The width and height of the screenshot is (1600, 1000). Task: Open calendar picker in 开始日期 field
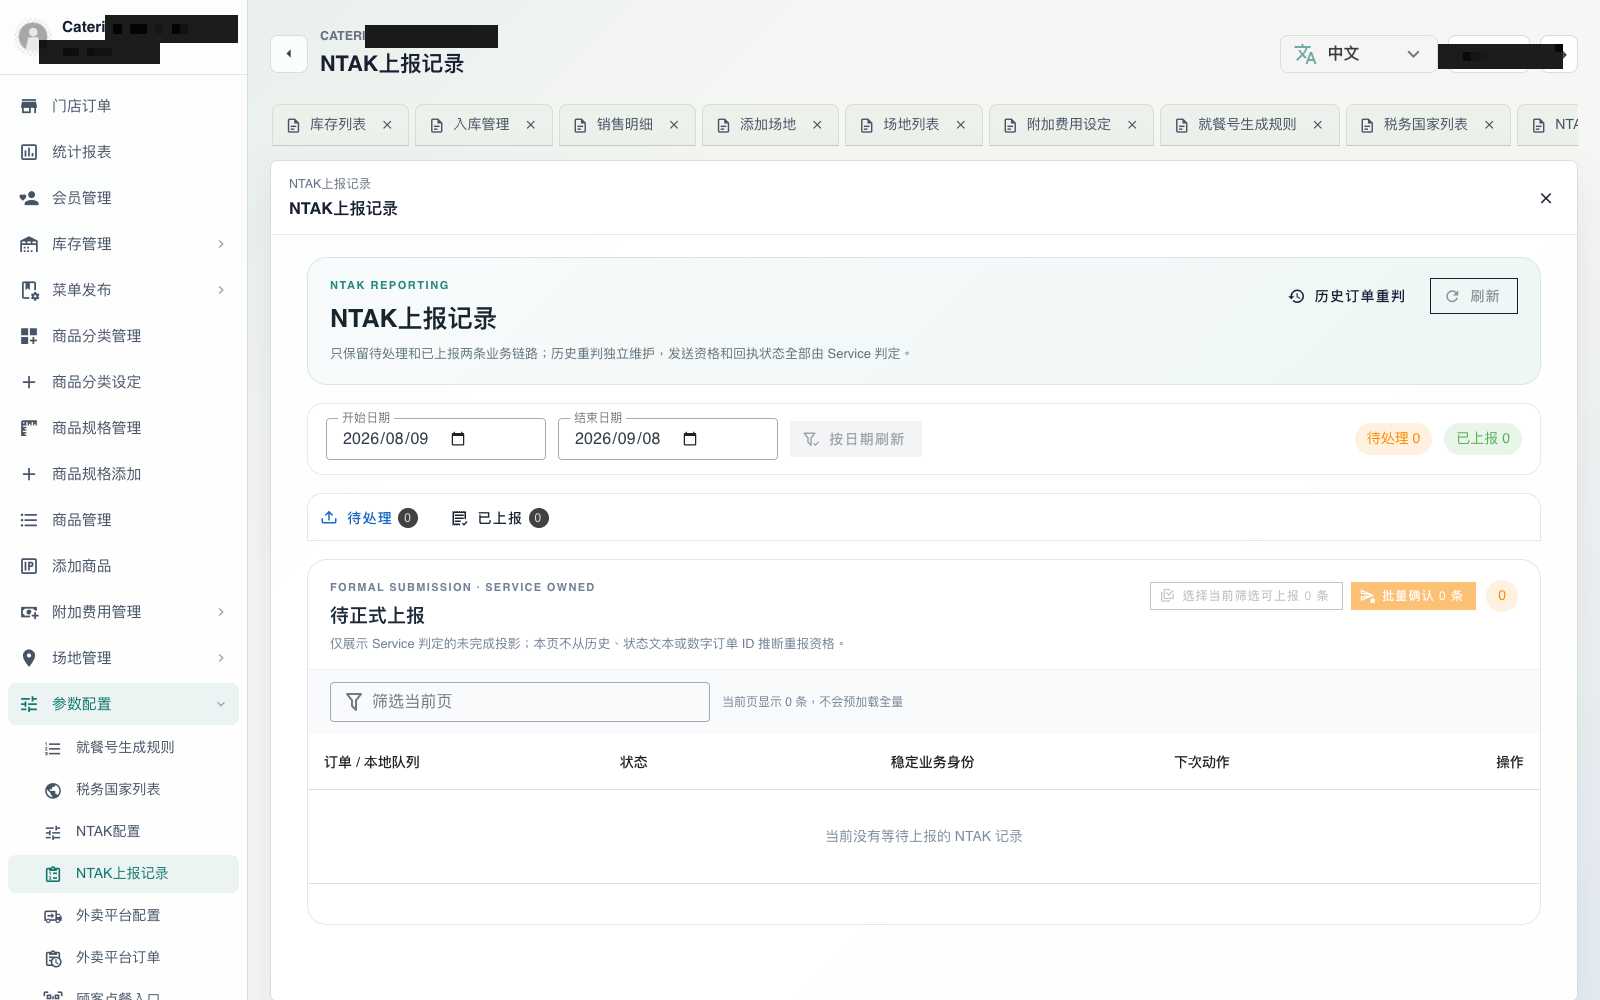tap(458, 439)
